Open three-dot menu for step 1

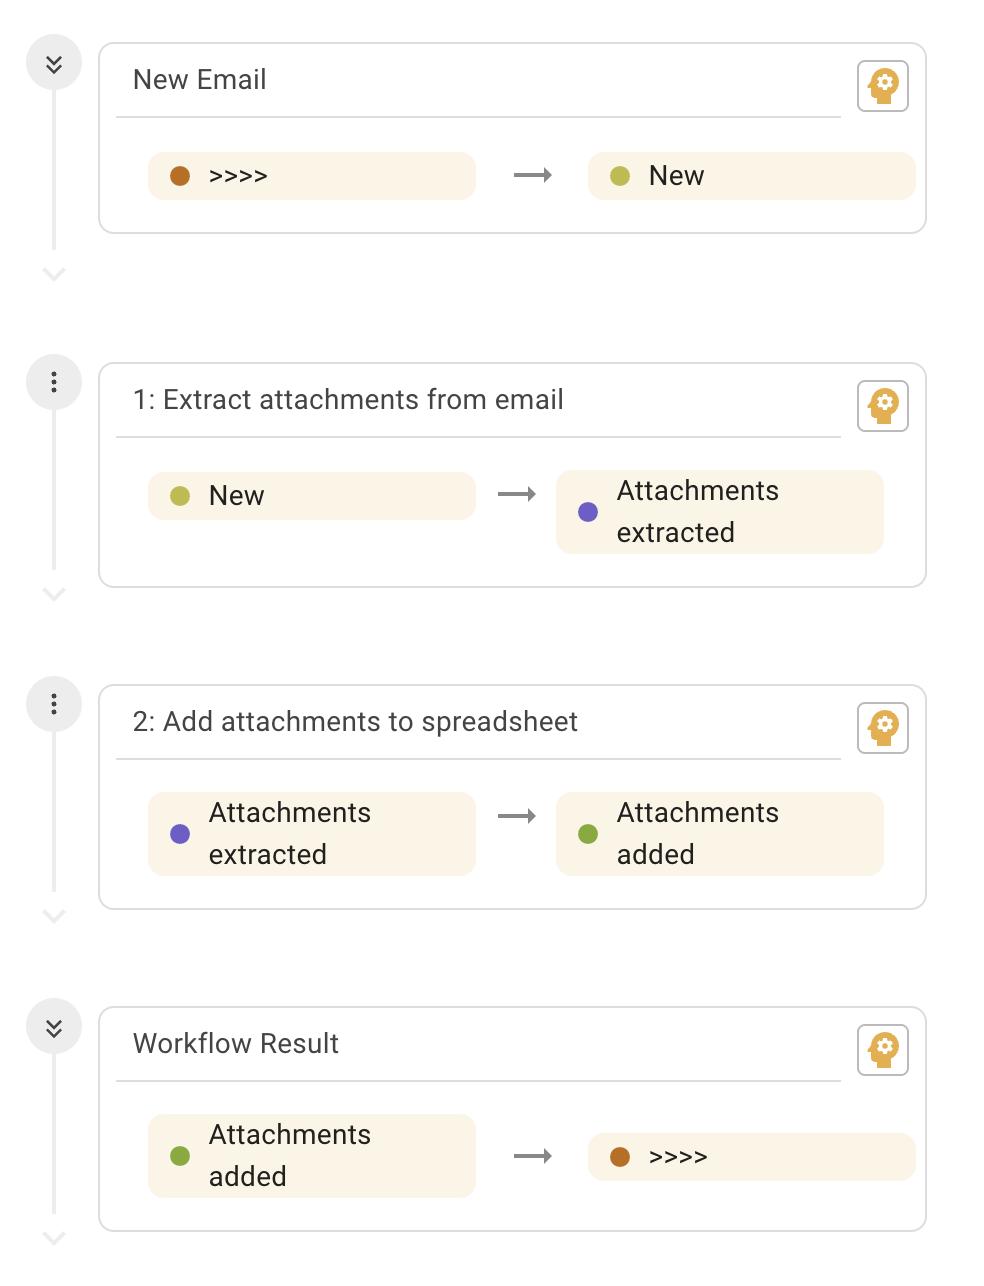[x=54, y=382]
